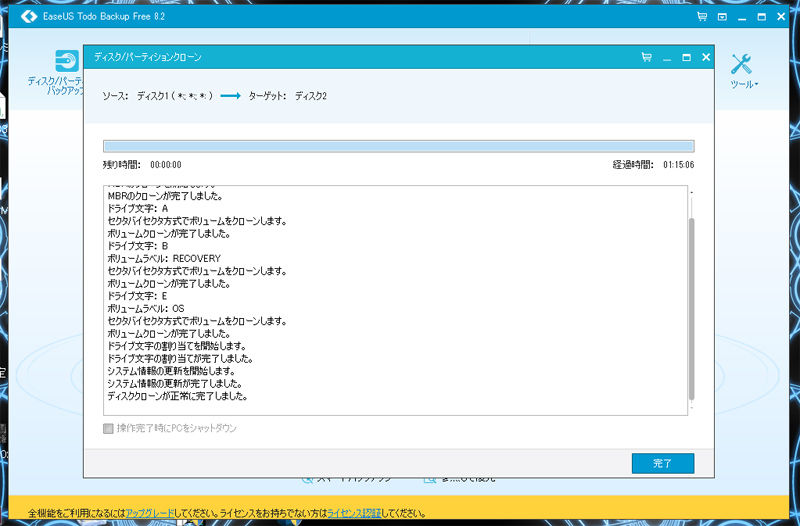Viewport: 800px width, 526px height.
Task: Close the disk clone dialog
Action: [x=706, y=57]
